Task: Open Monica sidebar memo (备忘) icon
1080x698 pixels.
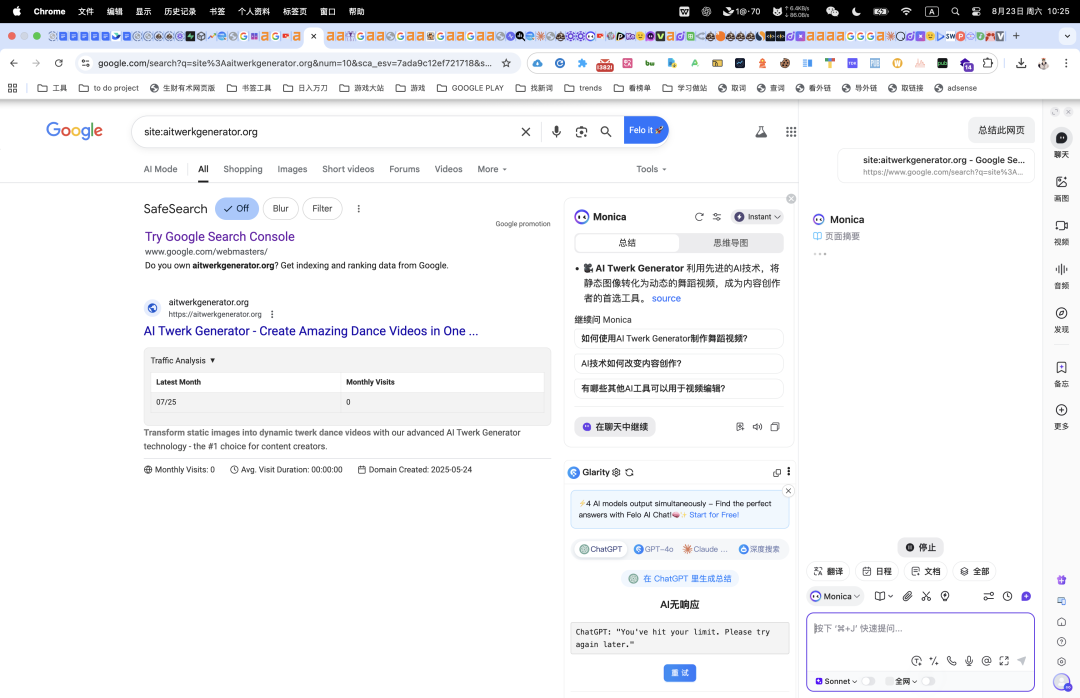Action: coord(1061,367)
